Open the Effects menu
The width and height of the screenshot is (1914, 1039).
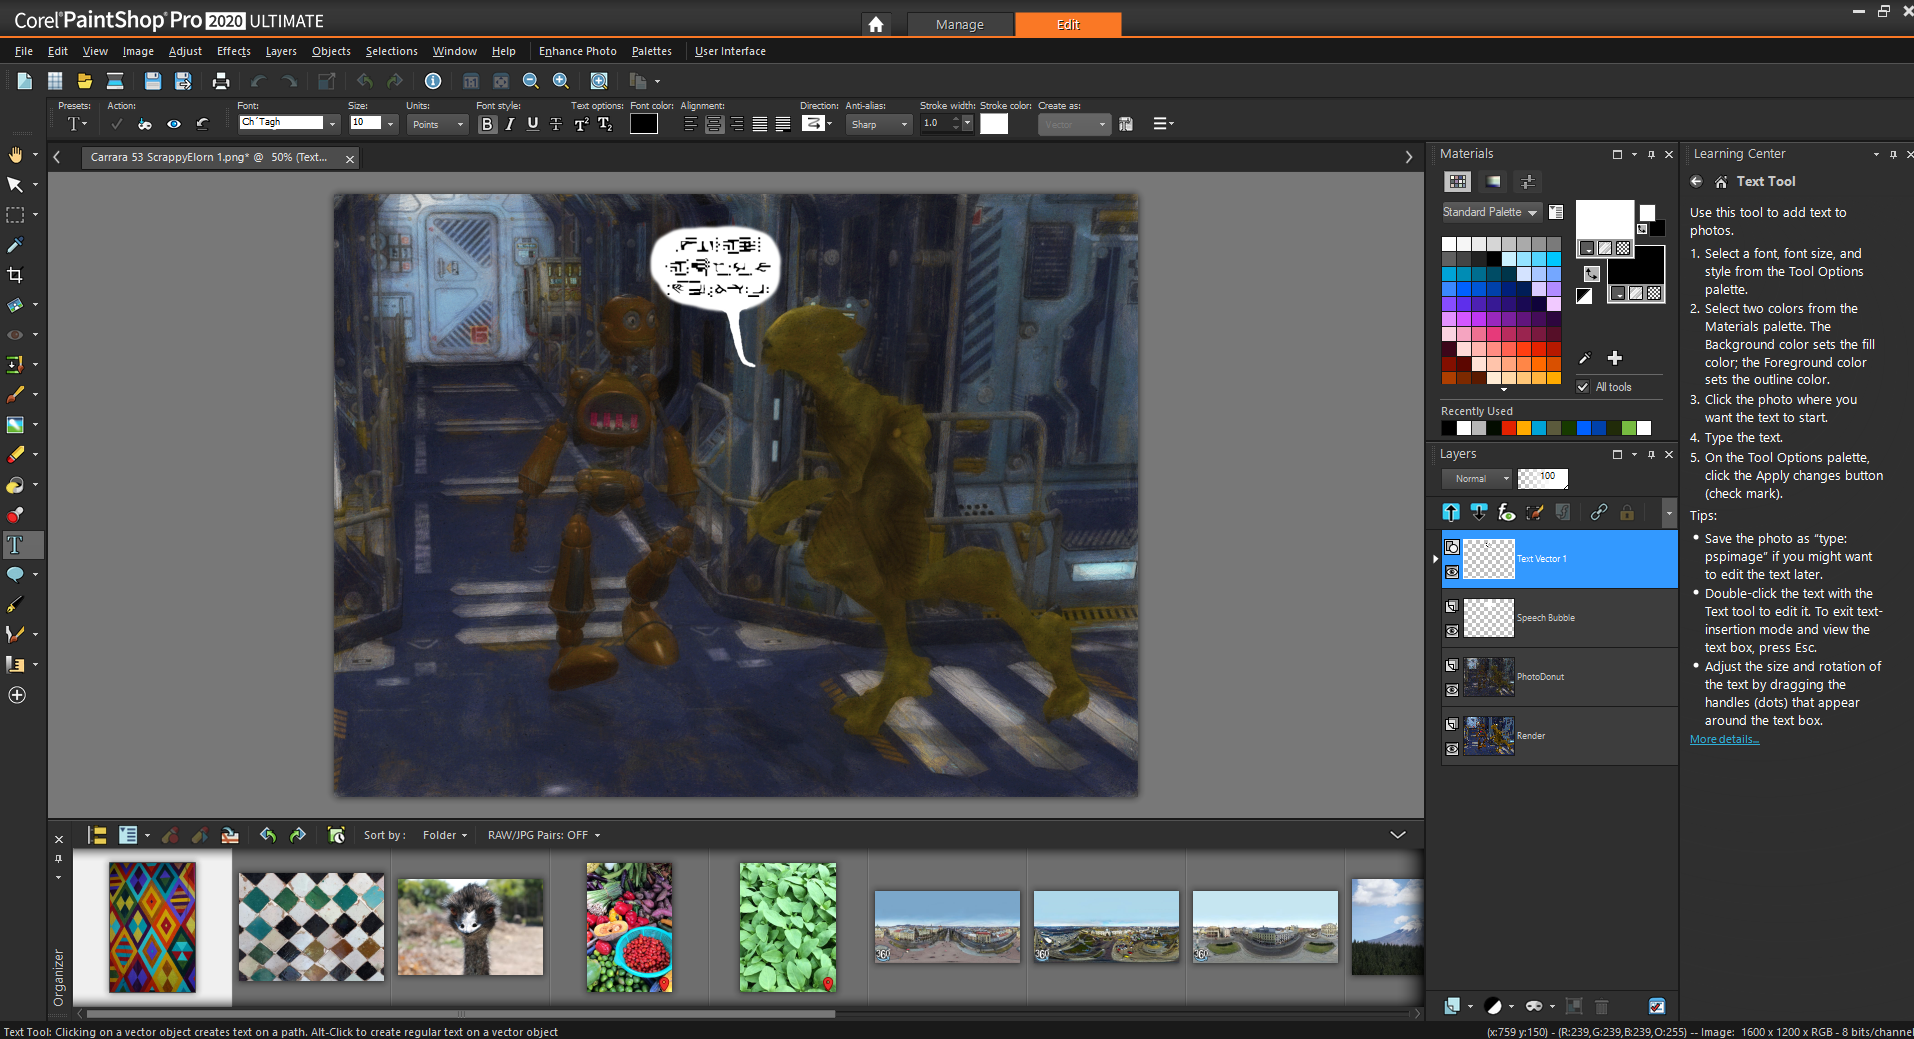tap(233, 51)
